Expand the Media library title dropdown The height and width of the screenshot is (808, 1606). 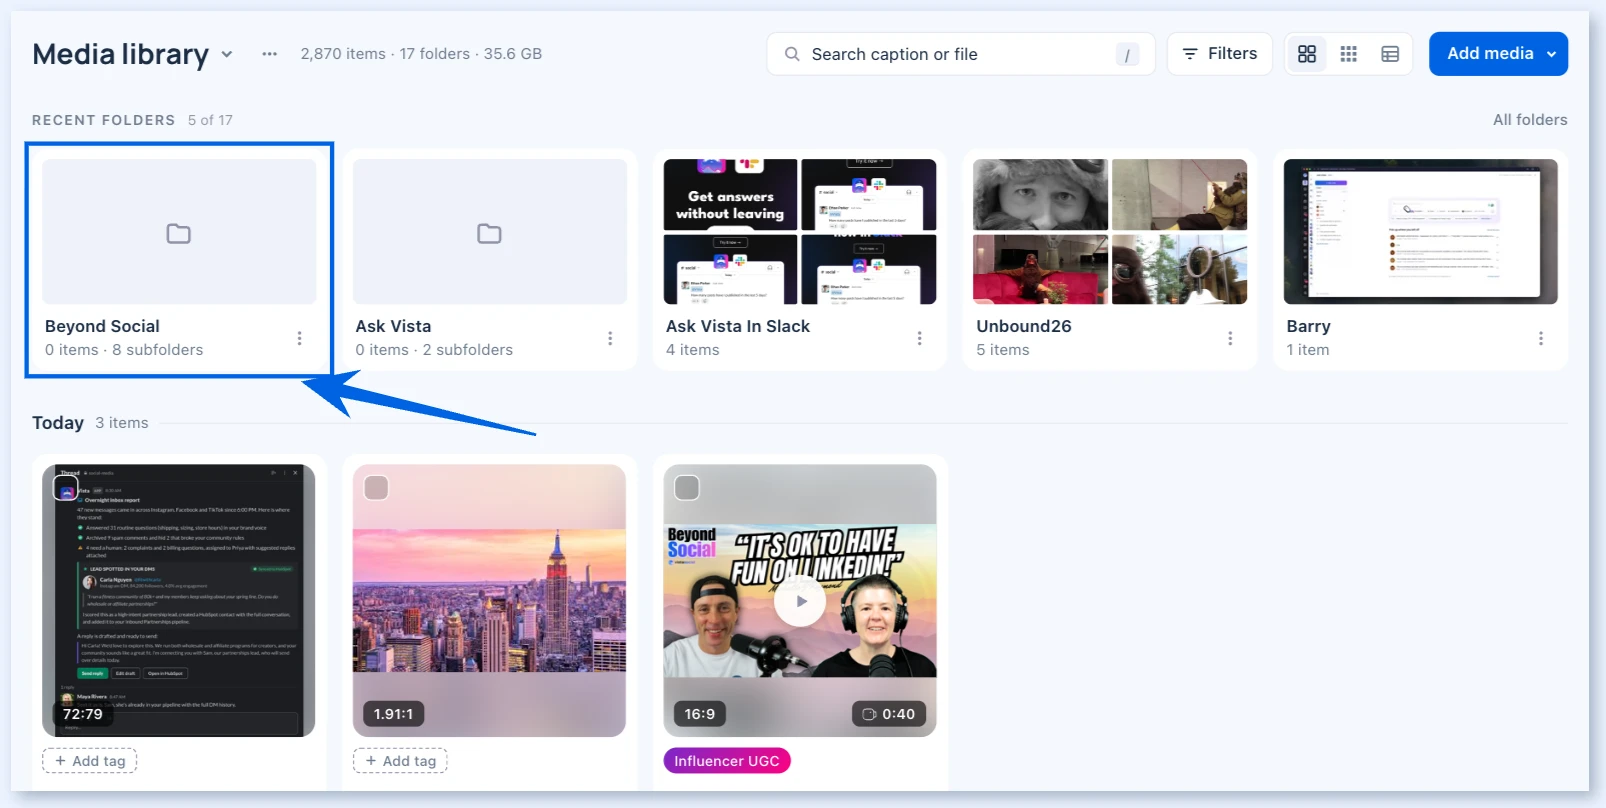tap(227, 54)
